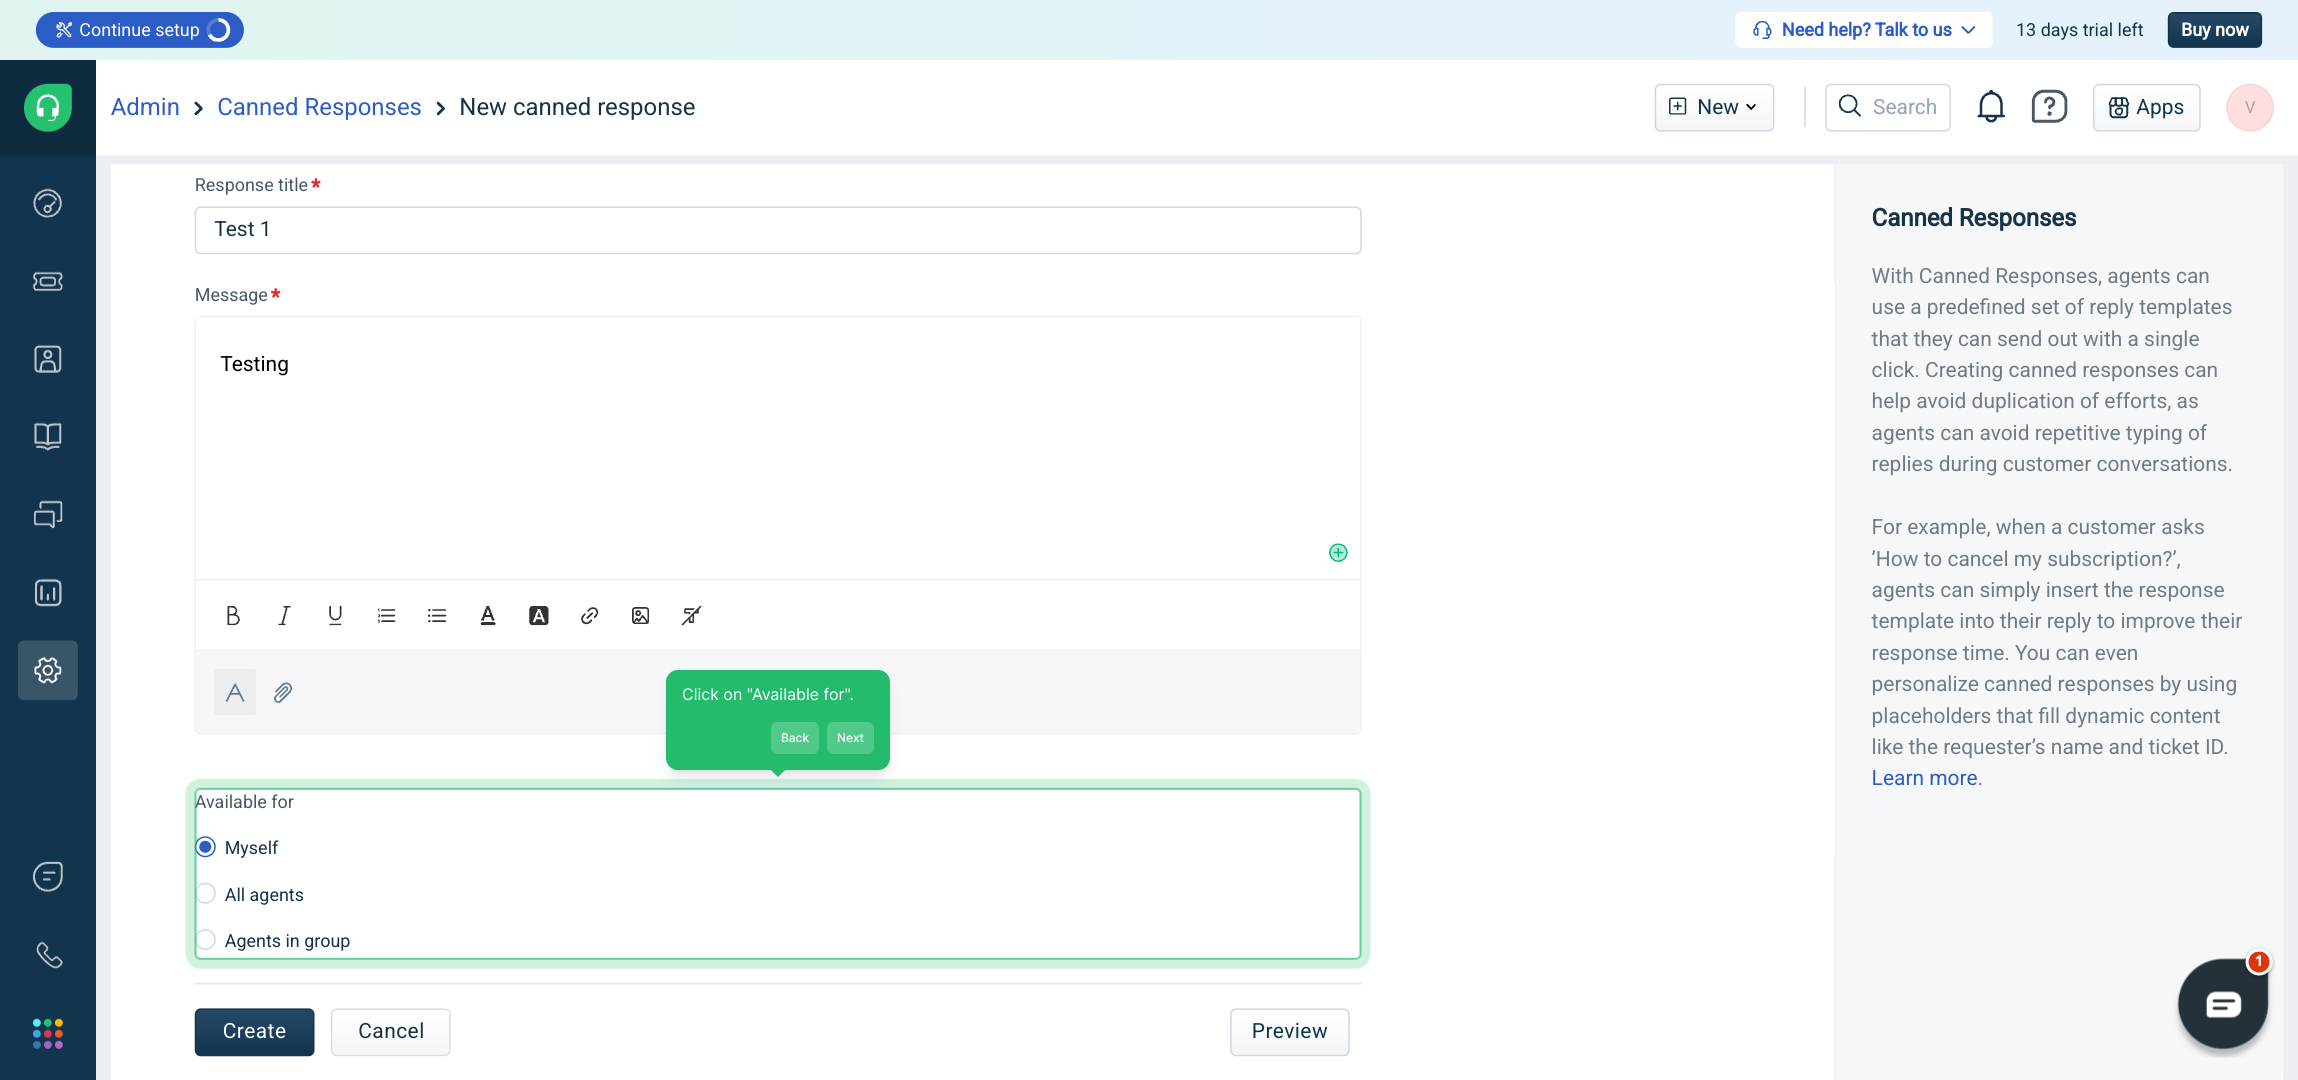Click the Bold formatting icon
The height and width of the screenshot is (1080, 2298).
[233, 616]
